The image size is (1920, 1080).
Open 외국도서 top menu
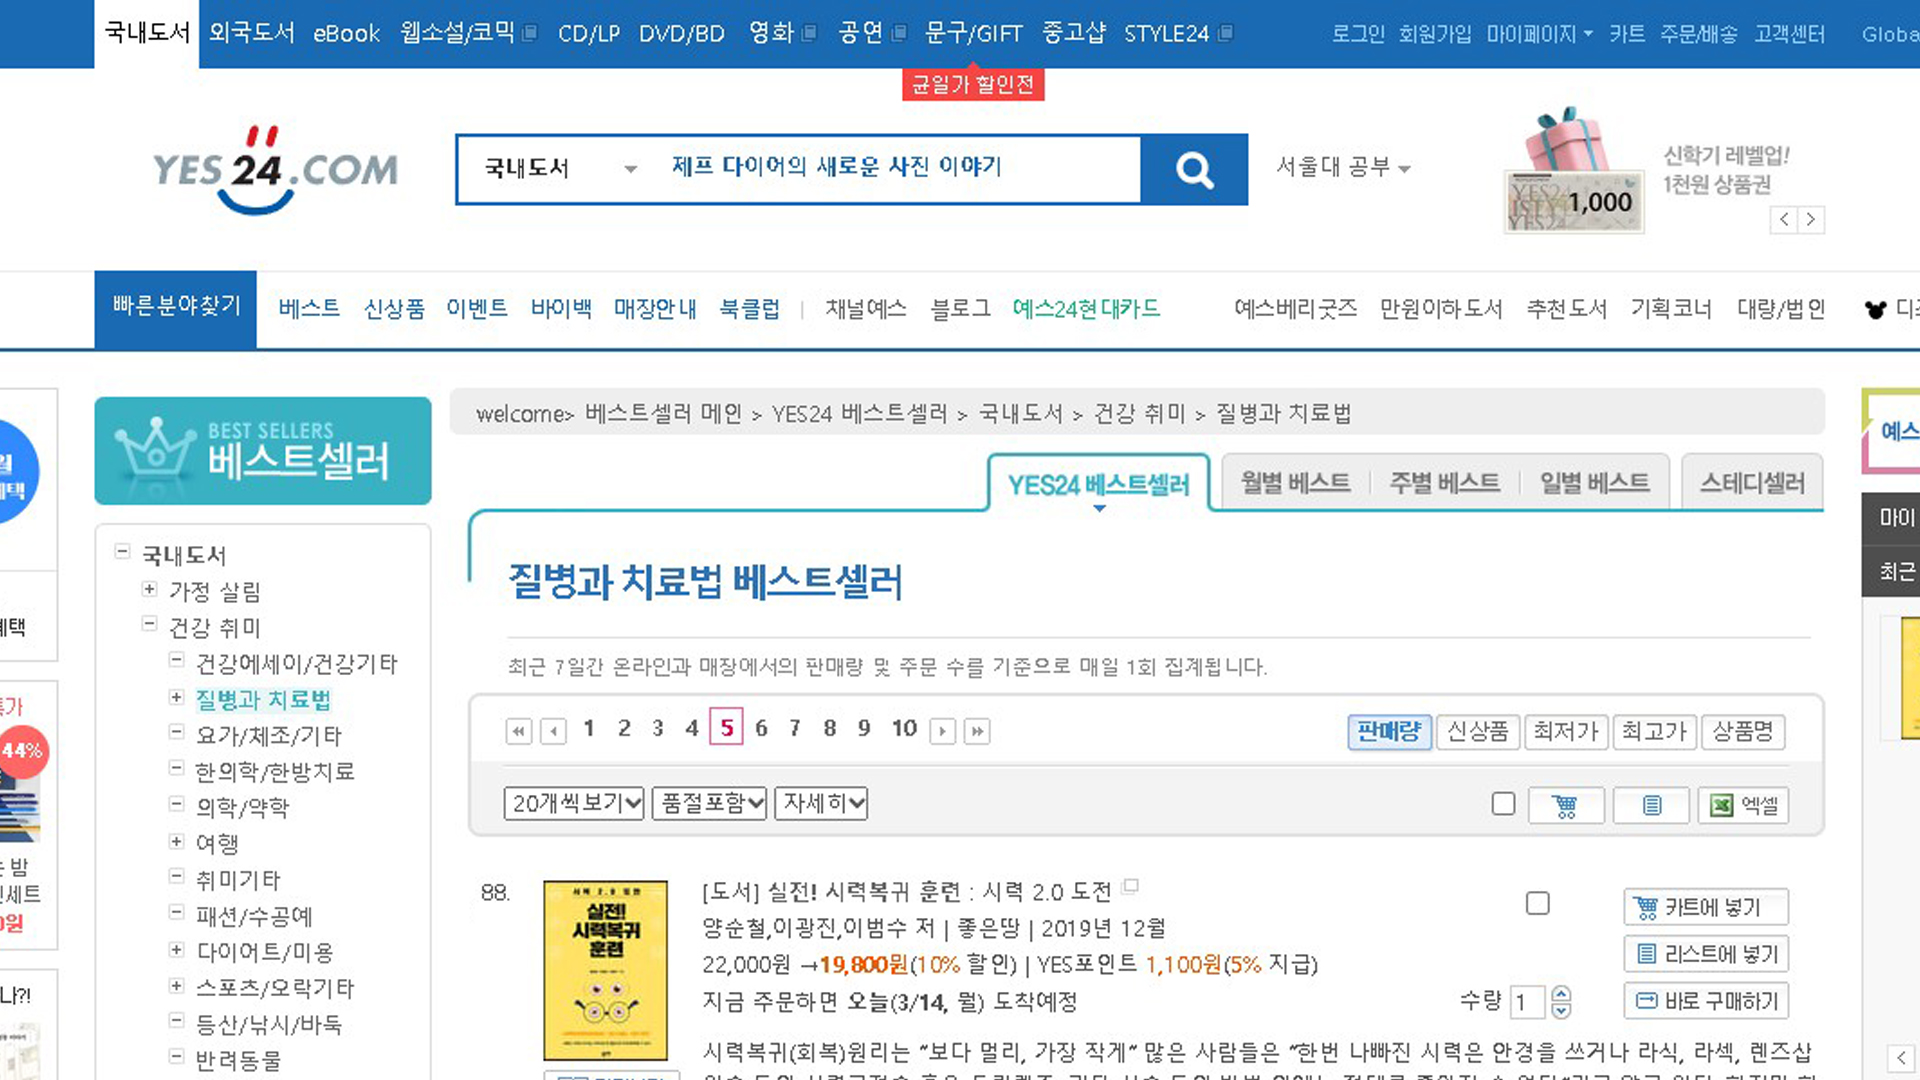pyautogui.click(x=252, y=33)
